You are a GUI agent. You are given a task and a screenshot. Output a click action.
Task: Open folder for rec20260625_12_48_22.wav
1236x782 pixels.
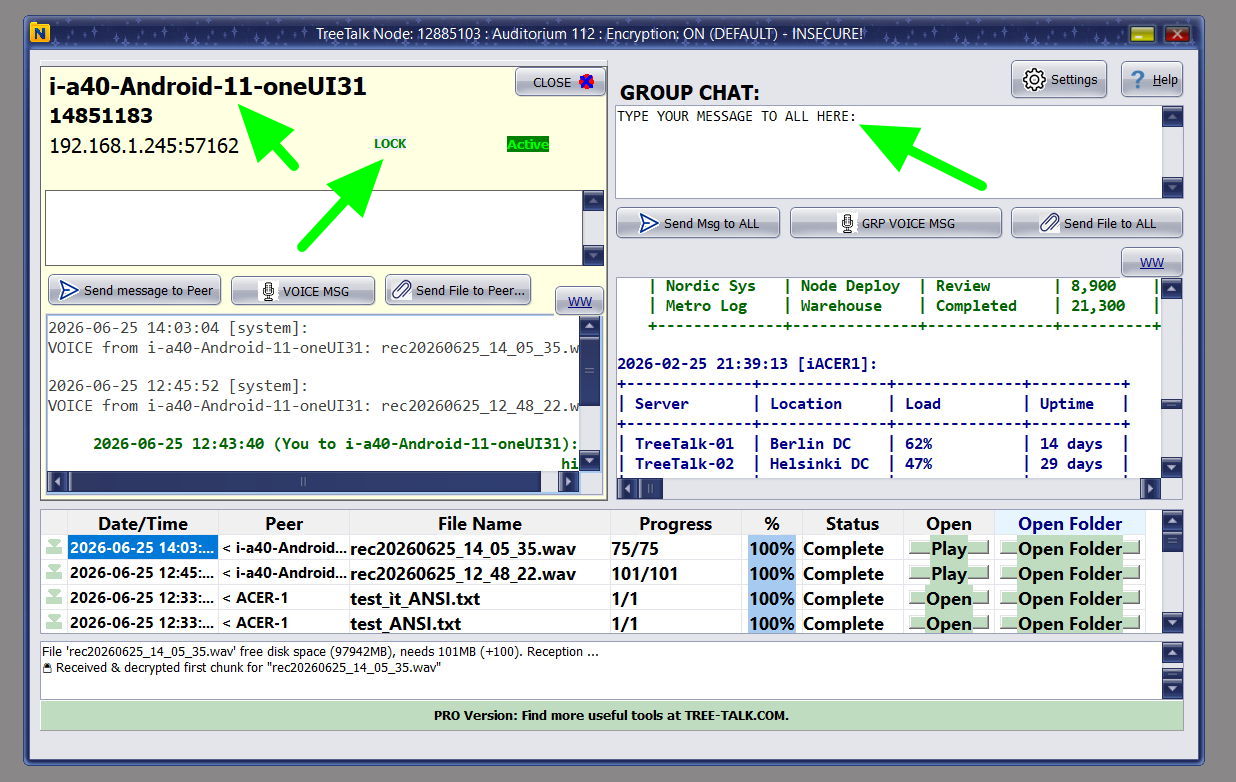pos(1069,573)
